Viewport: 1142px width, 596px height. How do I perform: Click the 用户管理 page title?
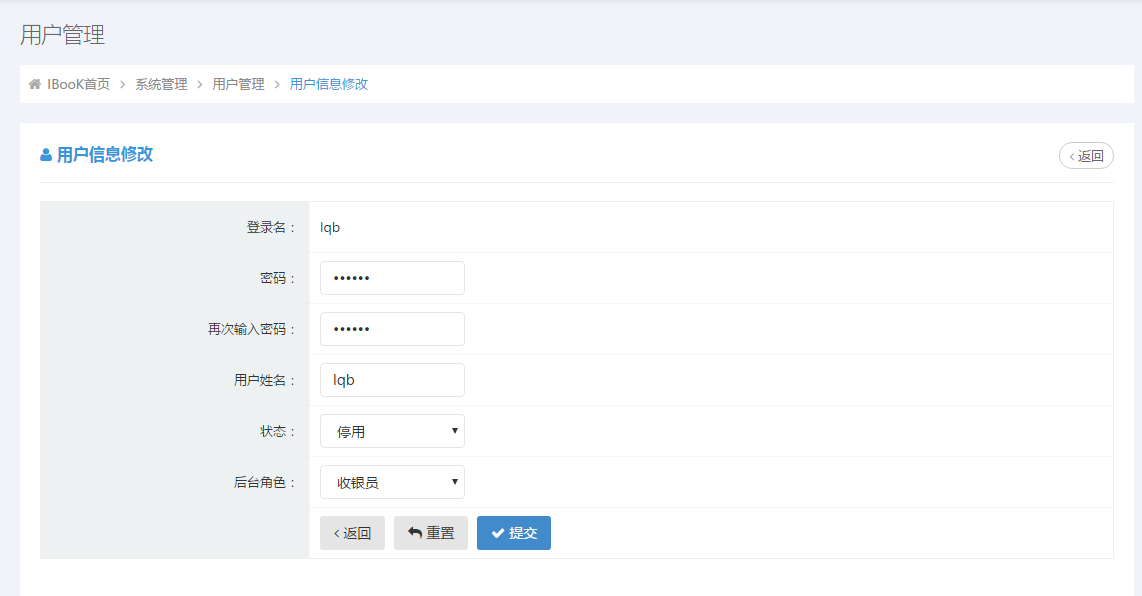point(62,35)
